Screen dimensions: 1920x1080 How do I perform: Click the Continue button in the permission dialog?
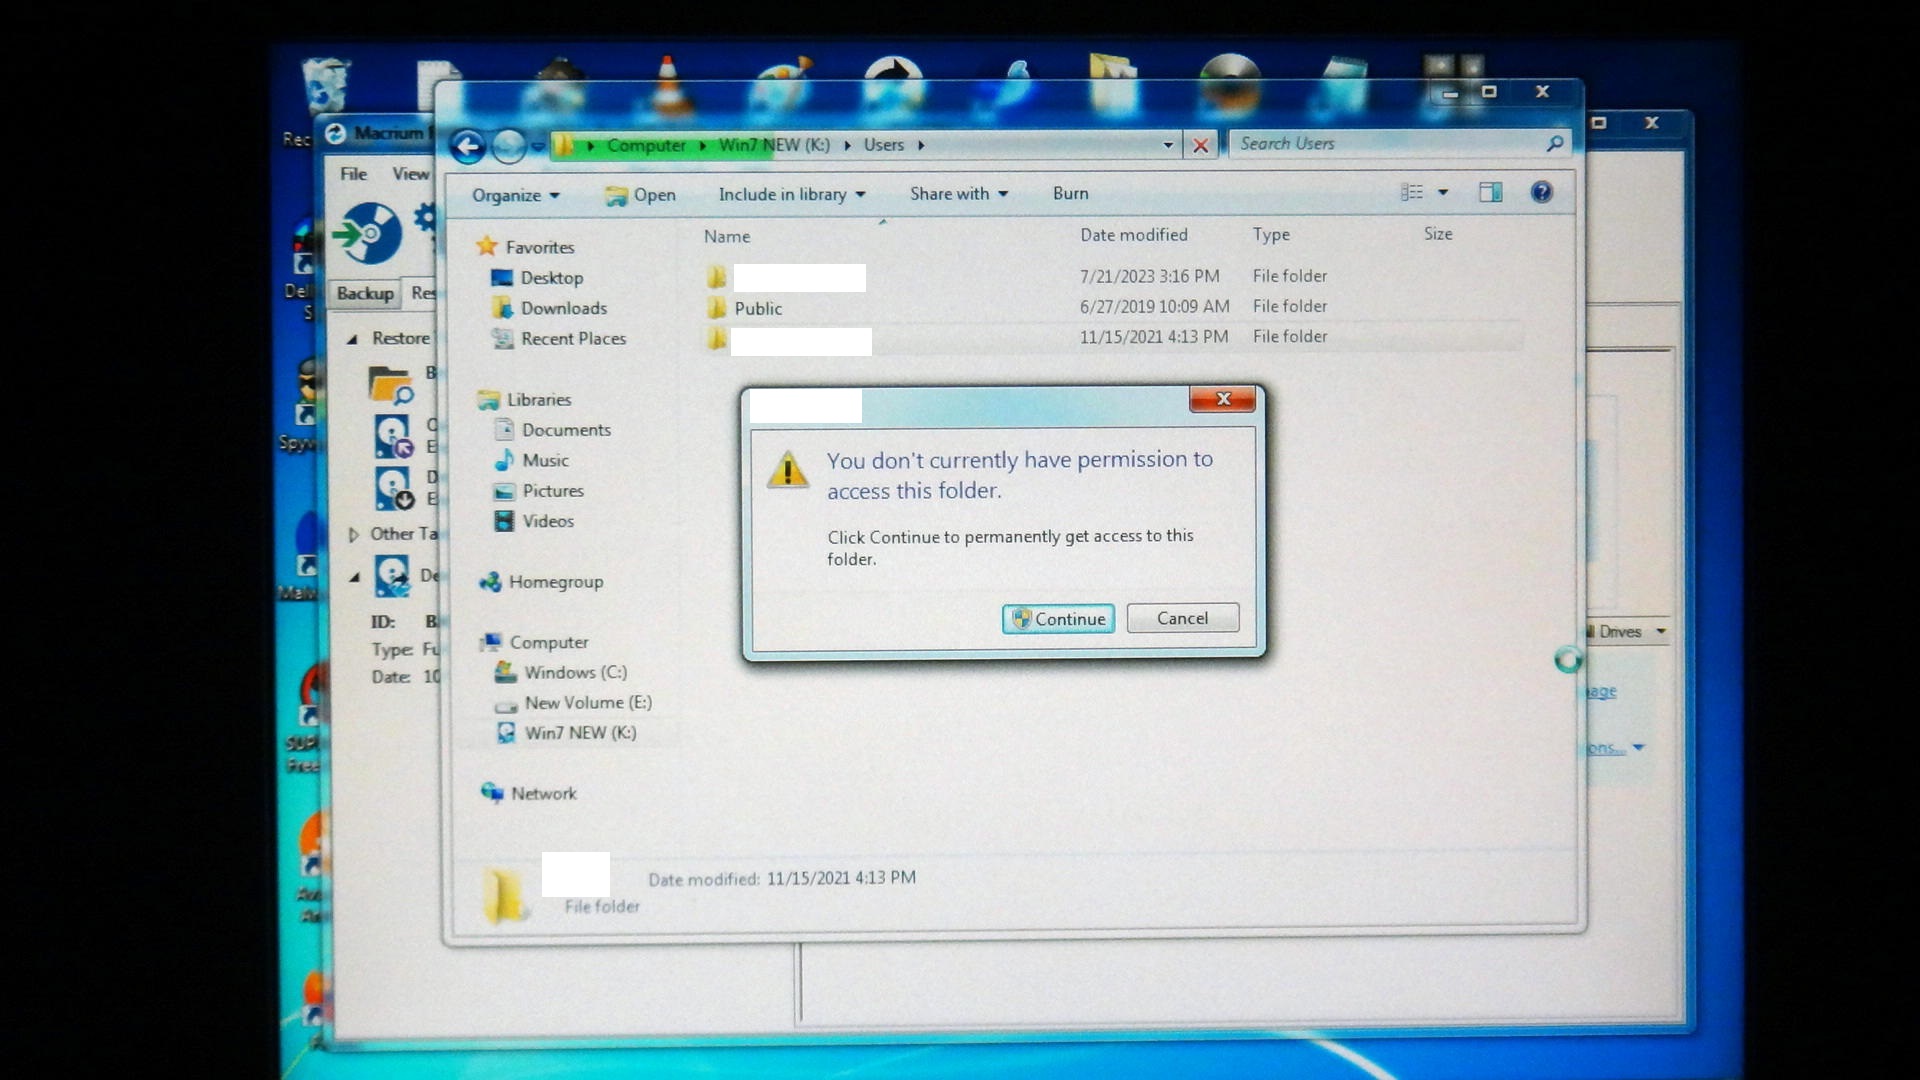pos(1058,619)
